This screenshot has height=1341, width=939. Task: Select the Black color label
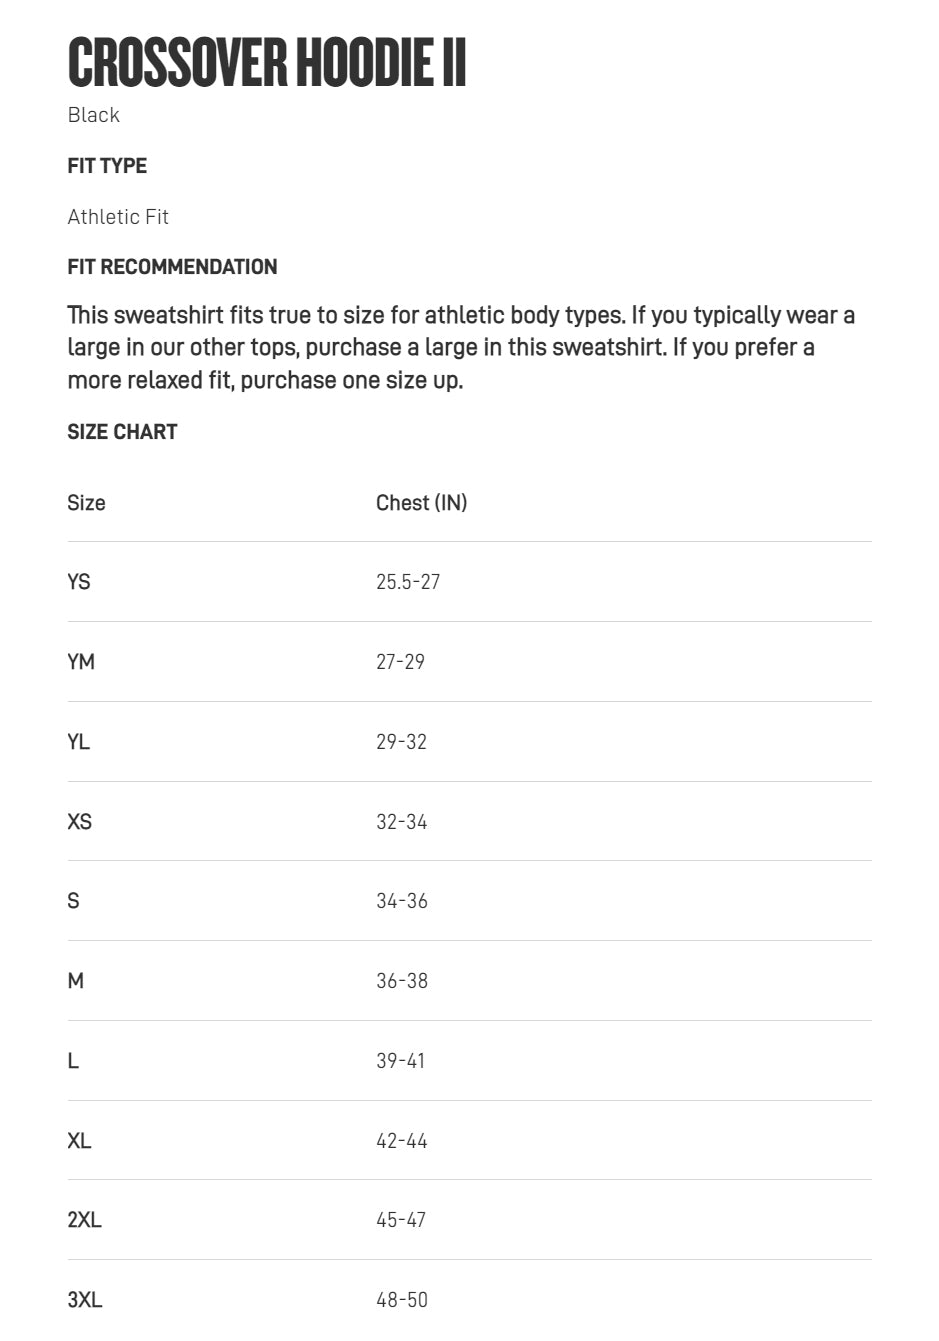[x=94, y=115]
